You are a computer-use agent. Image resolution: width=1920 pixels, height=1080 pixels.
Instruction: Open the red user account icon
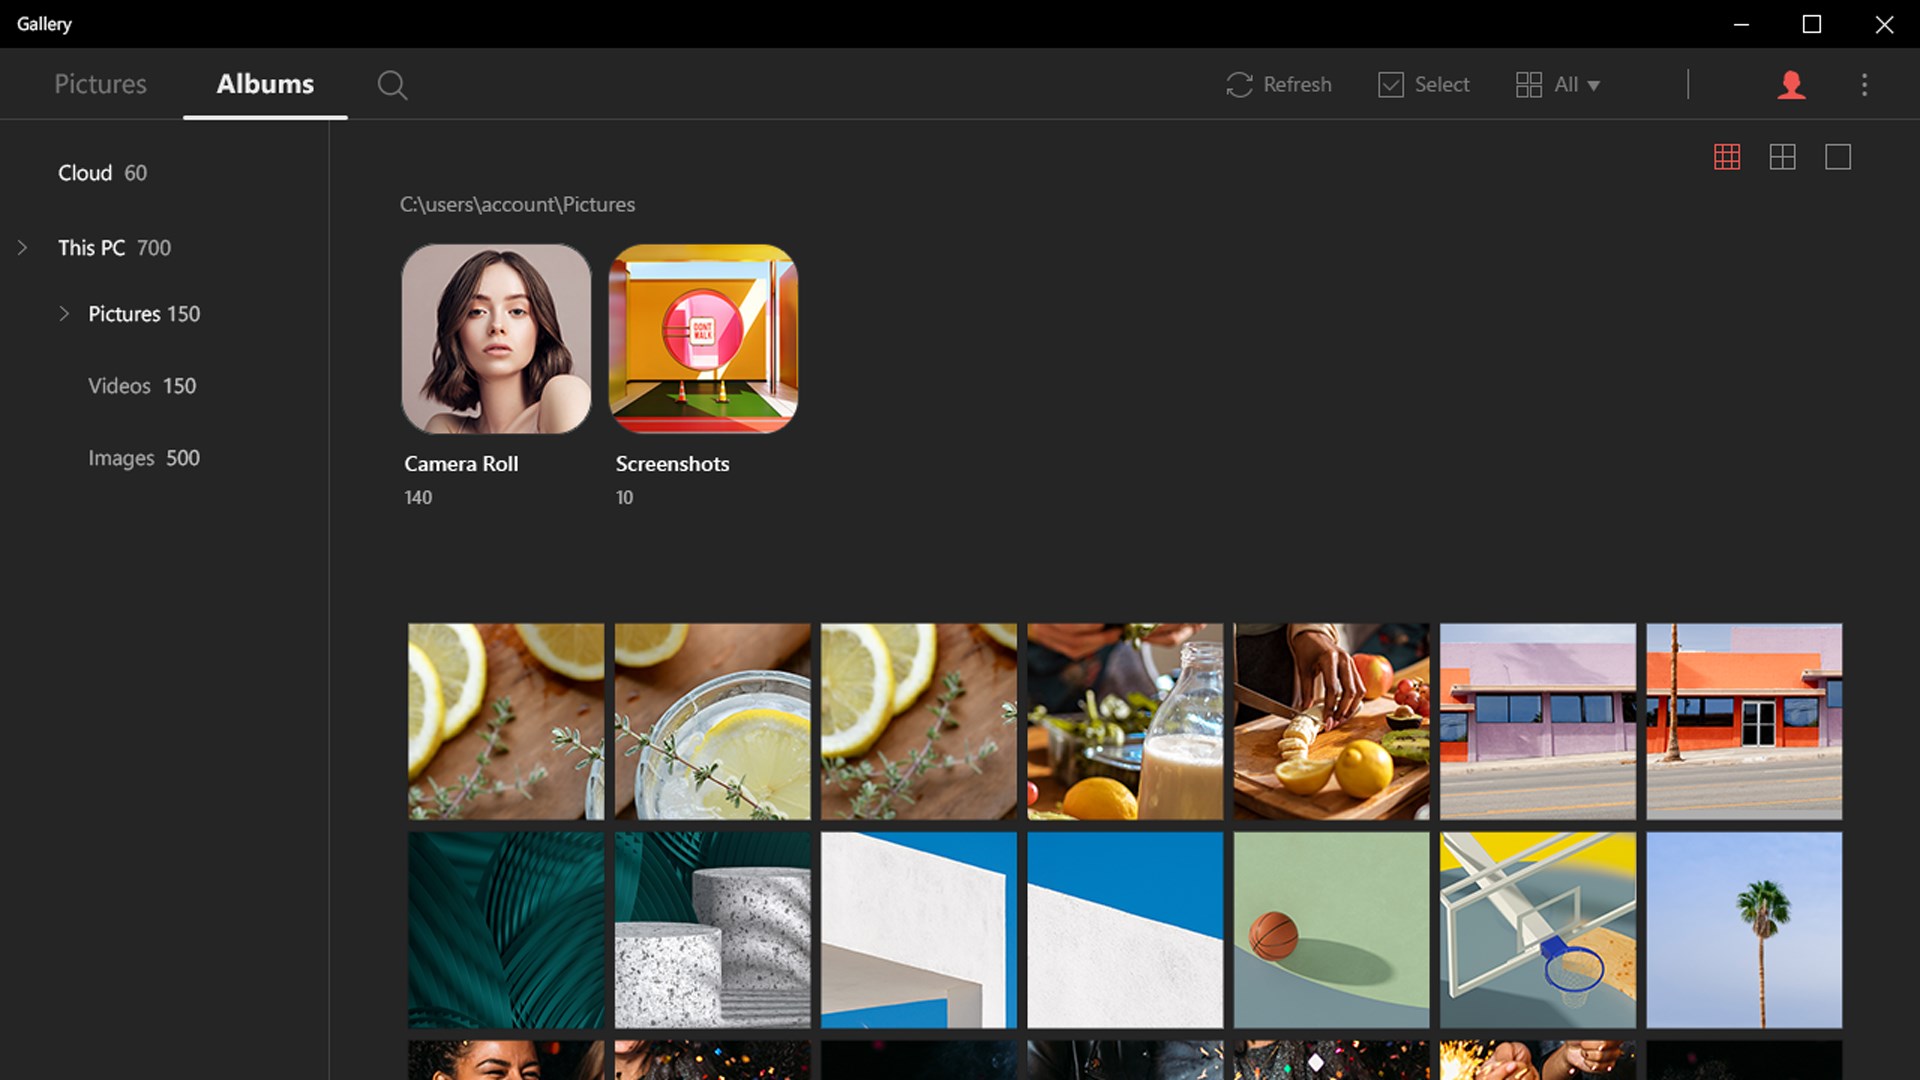[1791, 85]
